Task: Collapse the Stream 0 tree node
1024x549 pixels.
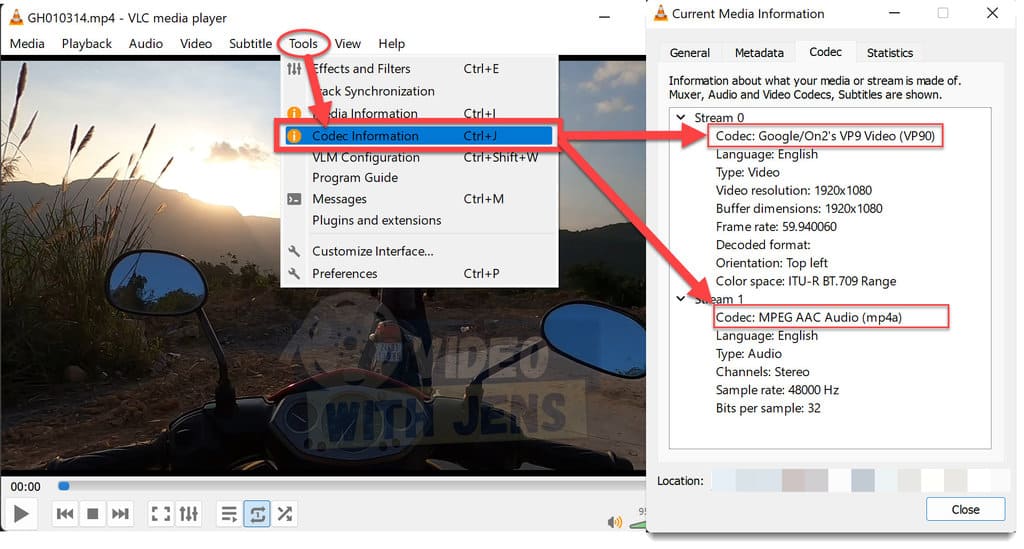Action: (680, 118)
